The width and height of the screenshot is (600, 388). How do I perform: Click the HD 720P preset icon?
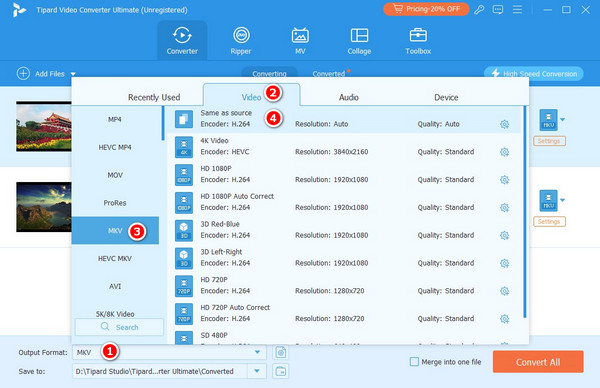pyautogui.click(x=184, y=286)
